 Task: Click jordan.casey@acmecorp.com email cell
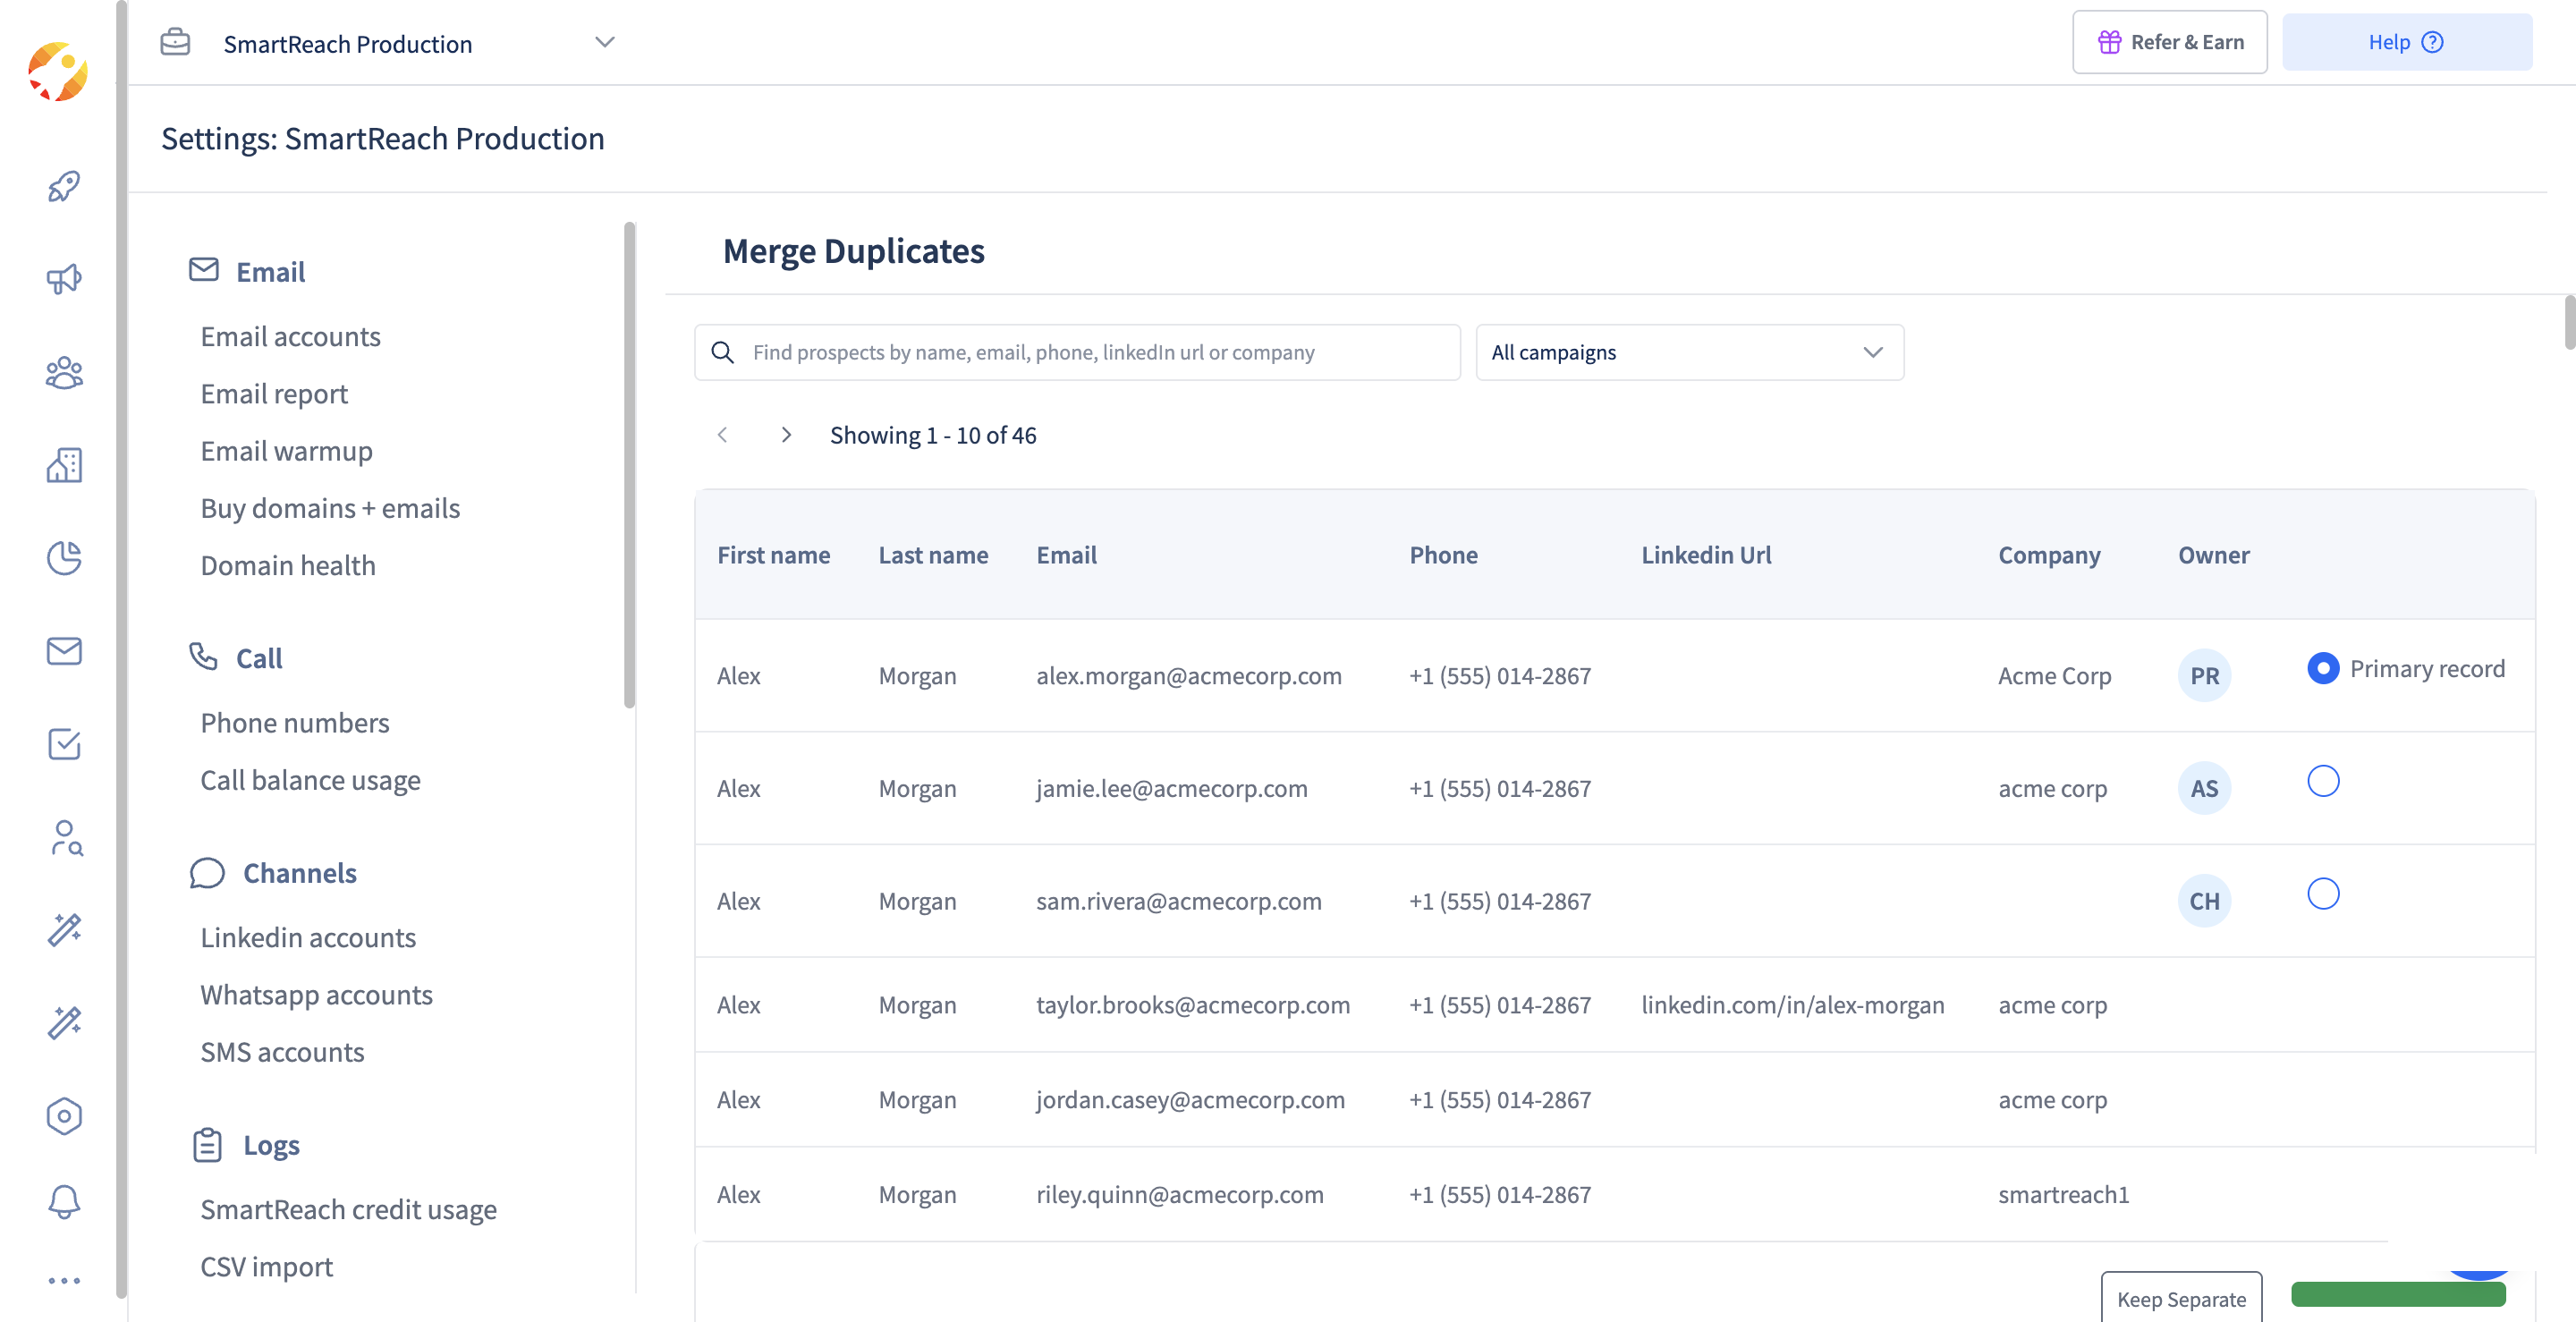point(1190,1100)
